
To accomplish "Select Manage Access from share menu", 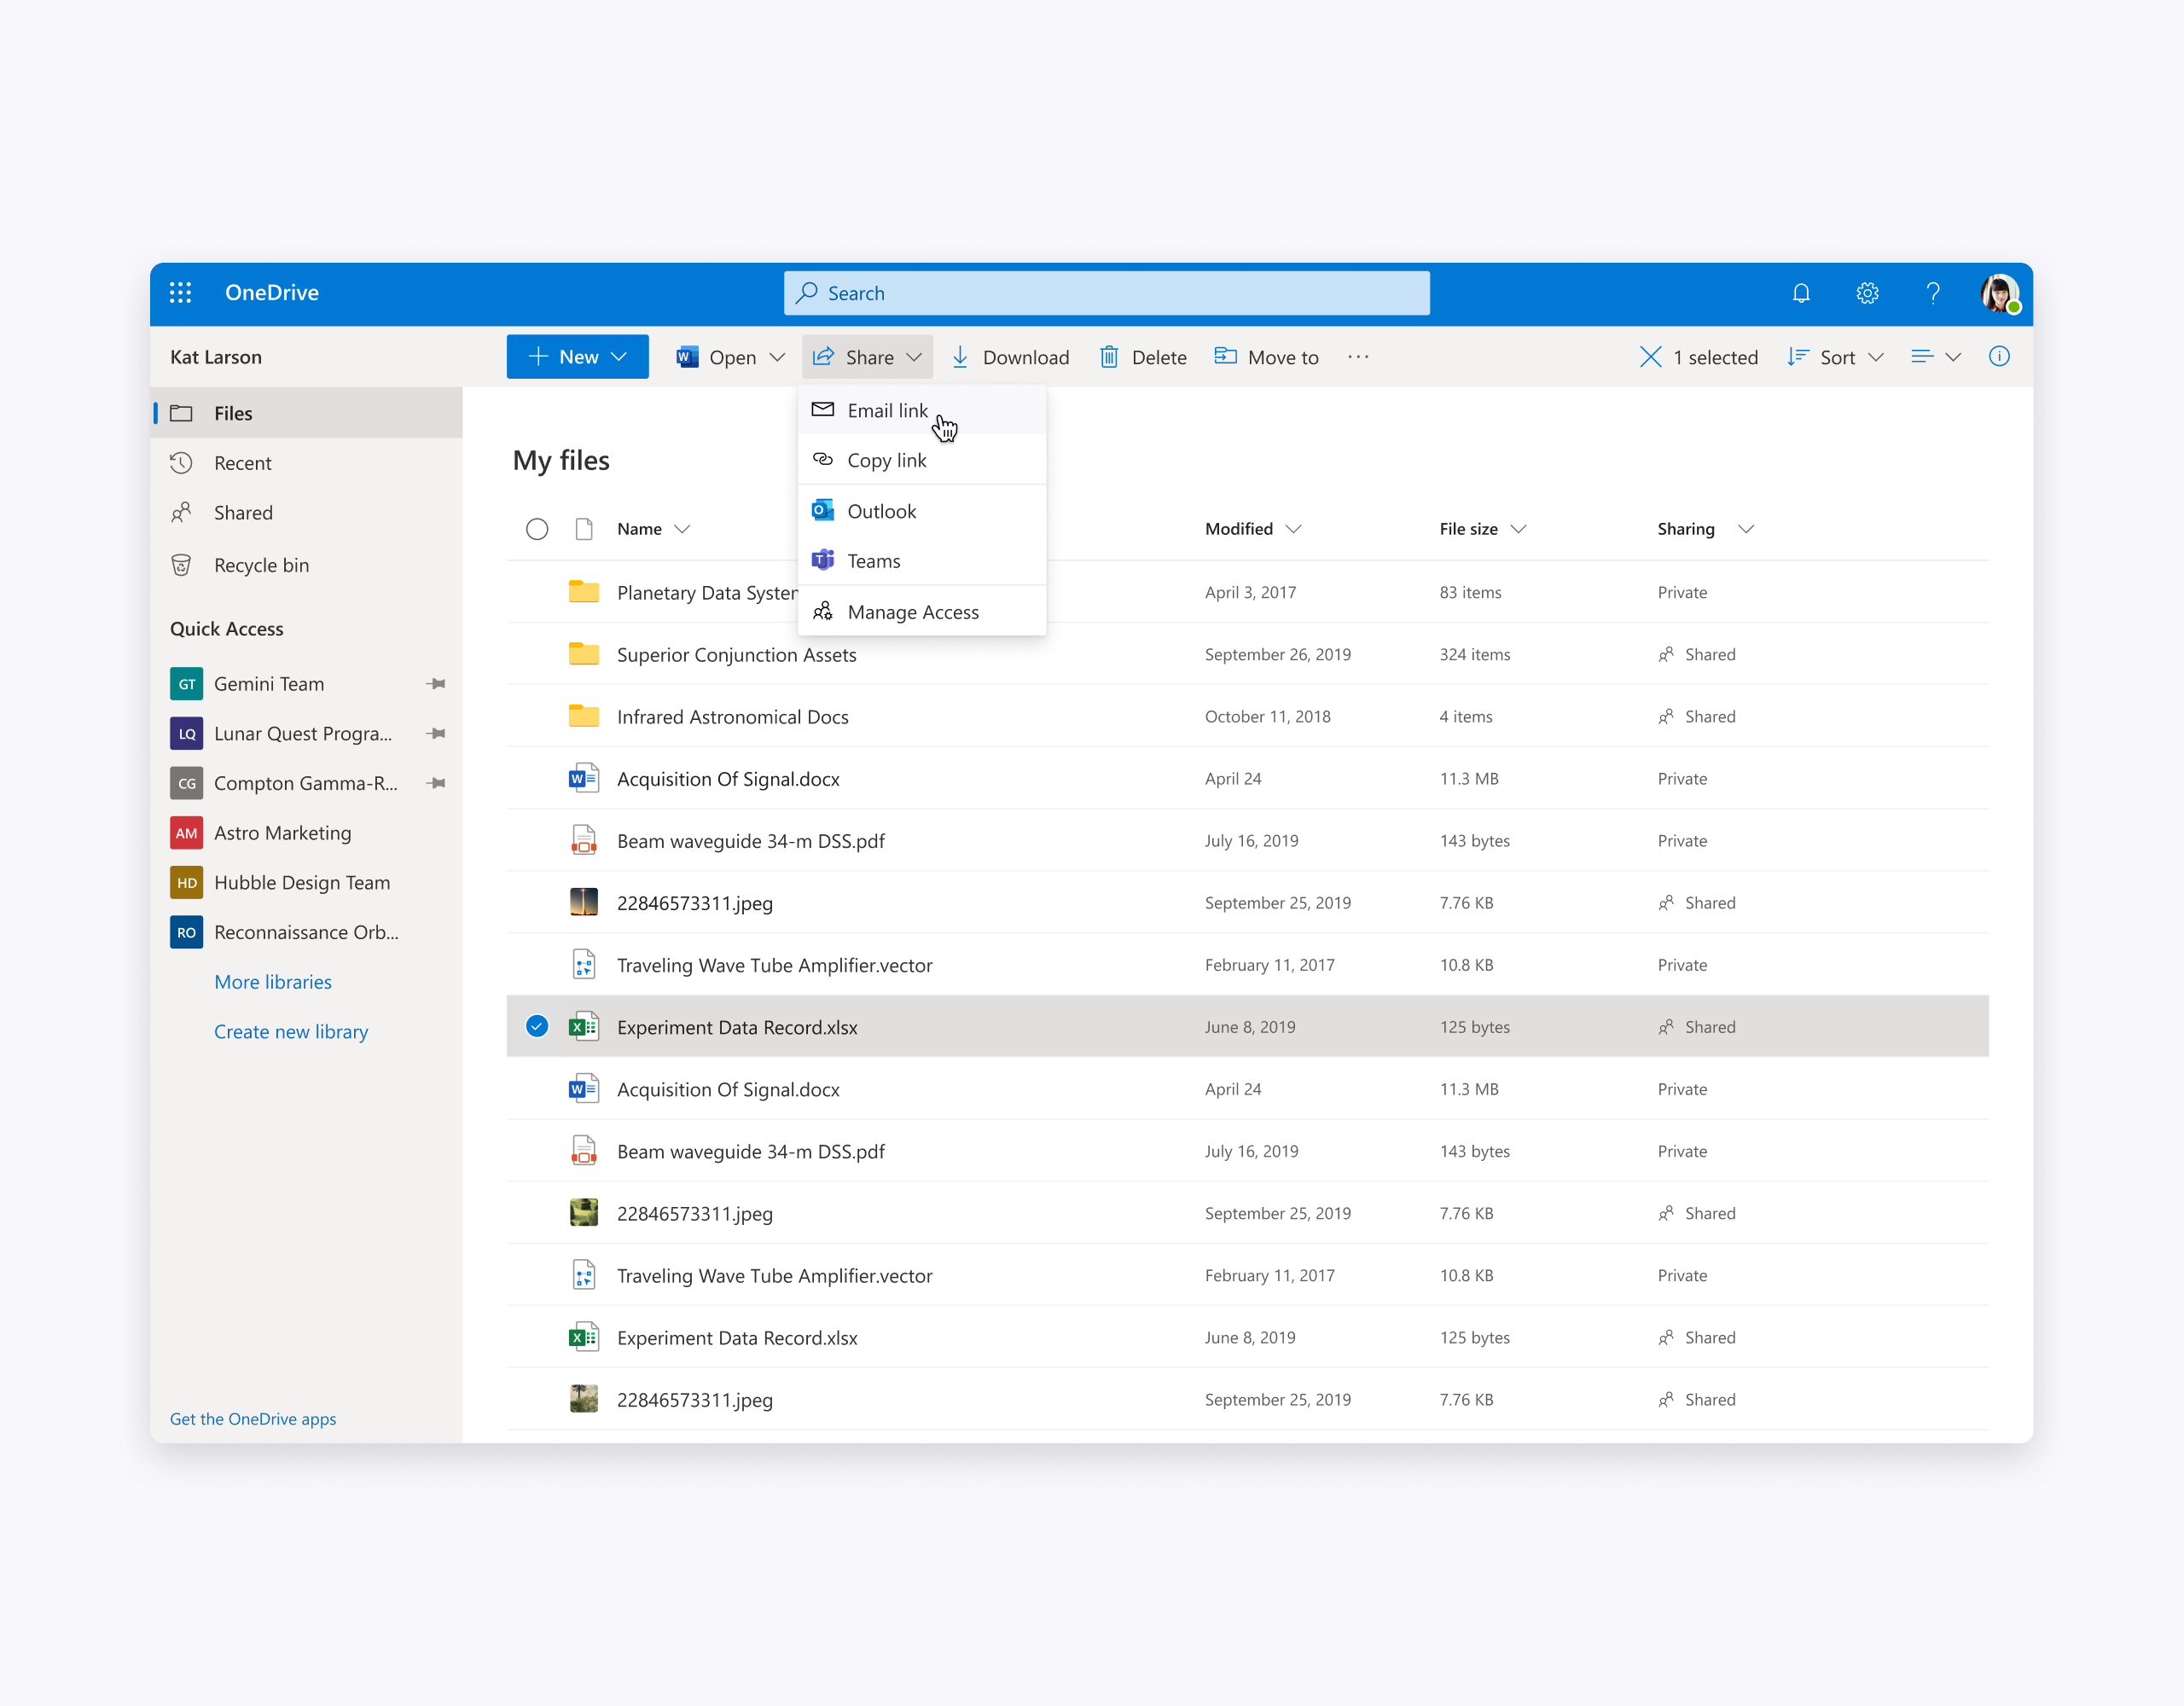I will click(x=913, y=610).
